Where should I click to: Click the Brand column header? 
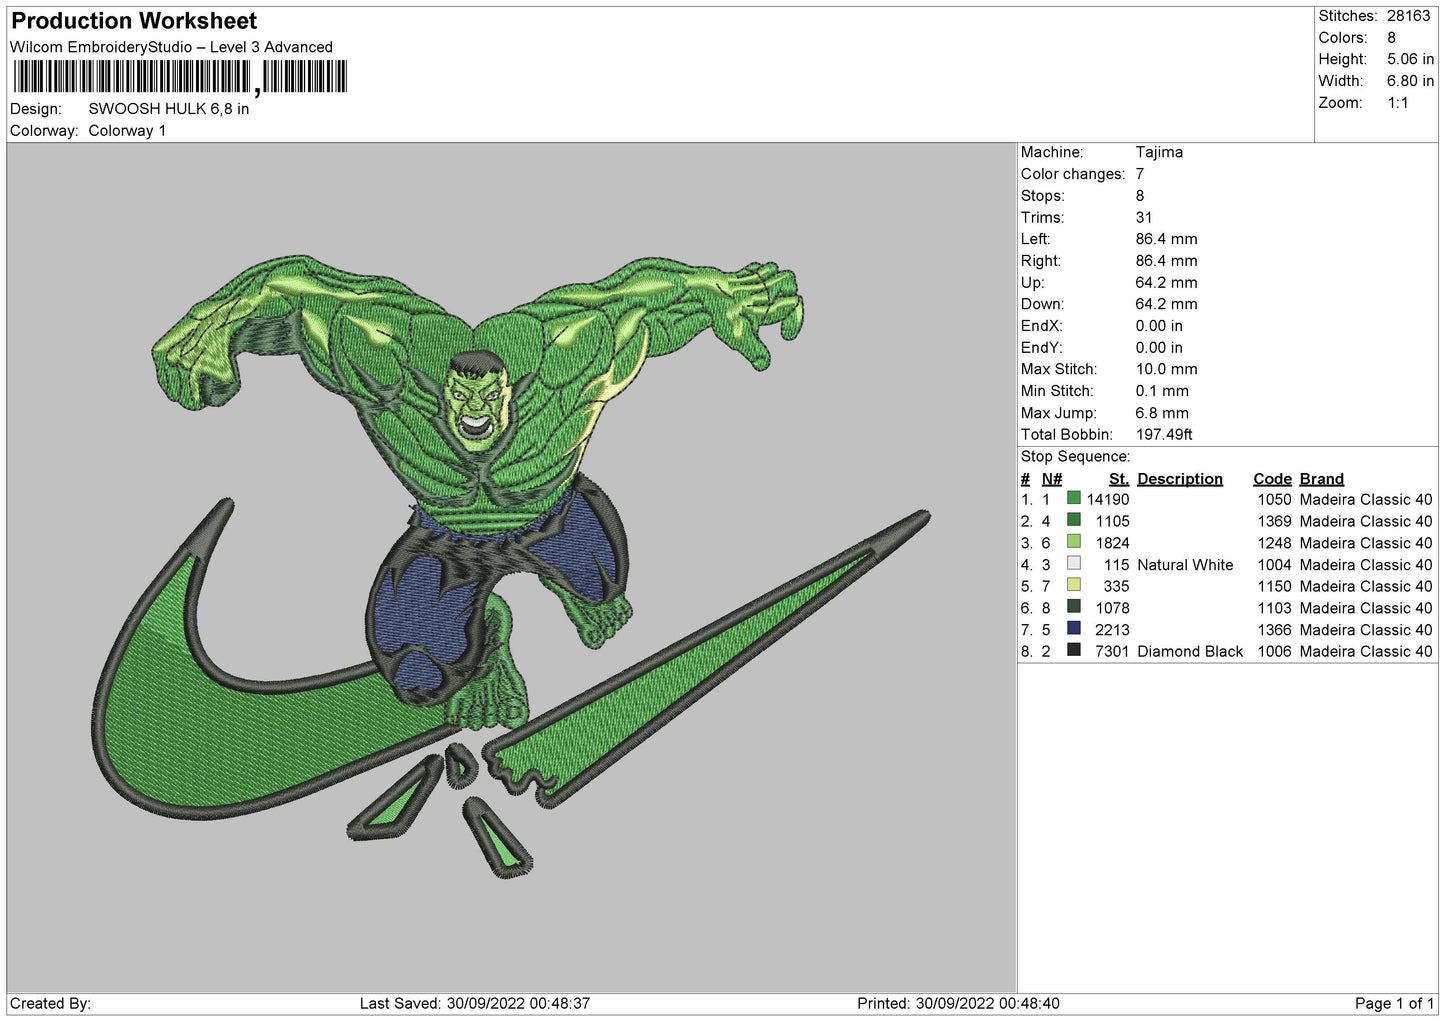tap(1321, 479)
